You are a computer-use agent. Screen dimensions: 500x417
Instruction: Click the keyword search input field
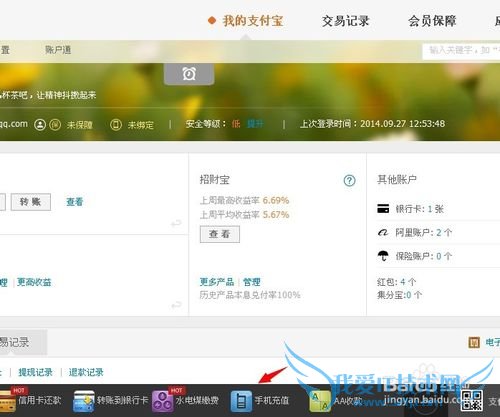pos(461,51)
